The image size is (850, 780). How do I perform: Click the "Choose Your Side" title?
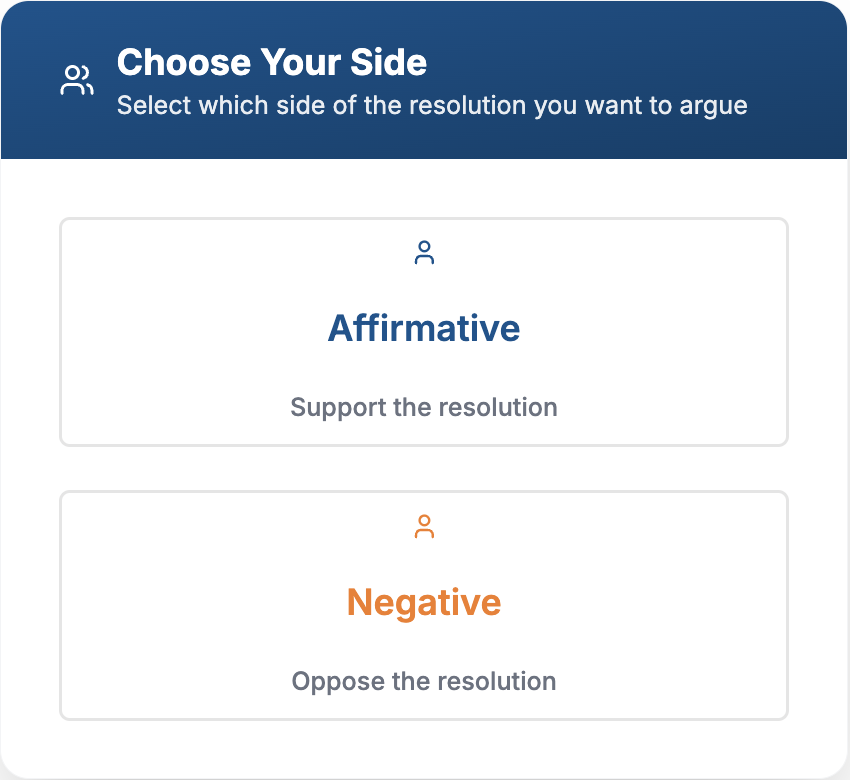pos(272,63)
